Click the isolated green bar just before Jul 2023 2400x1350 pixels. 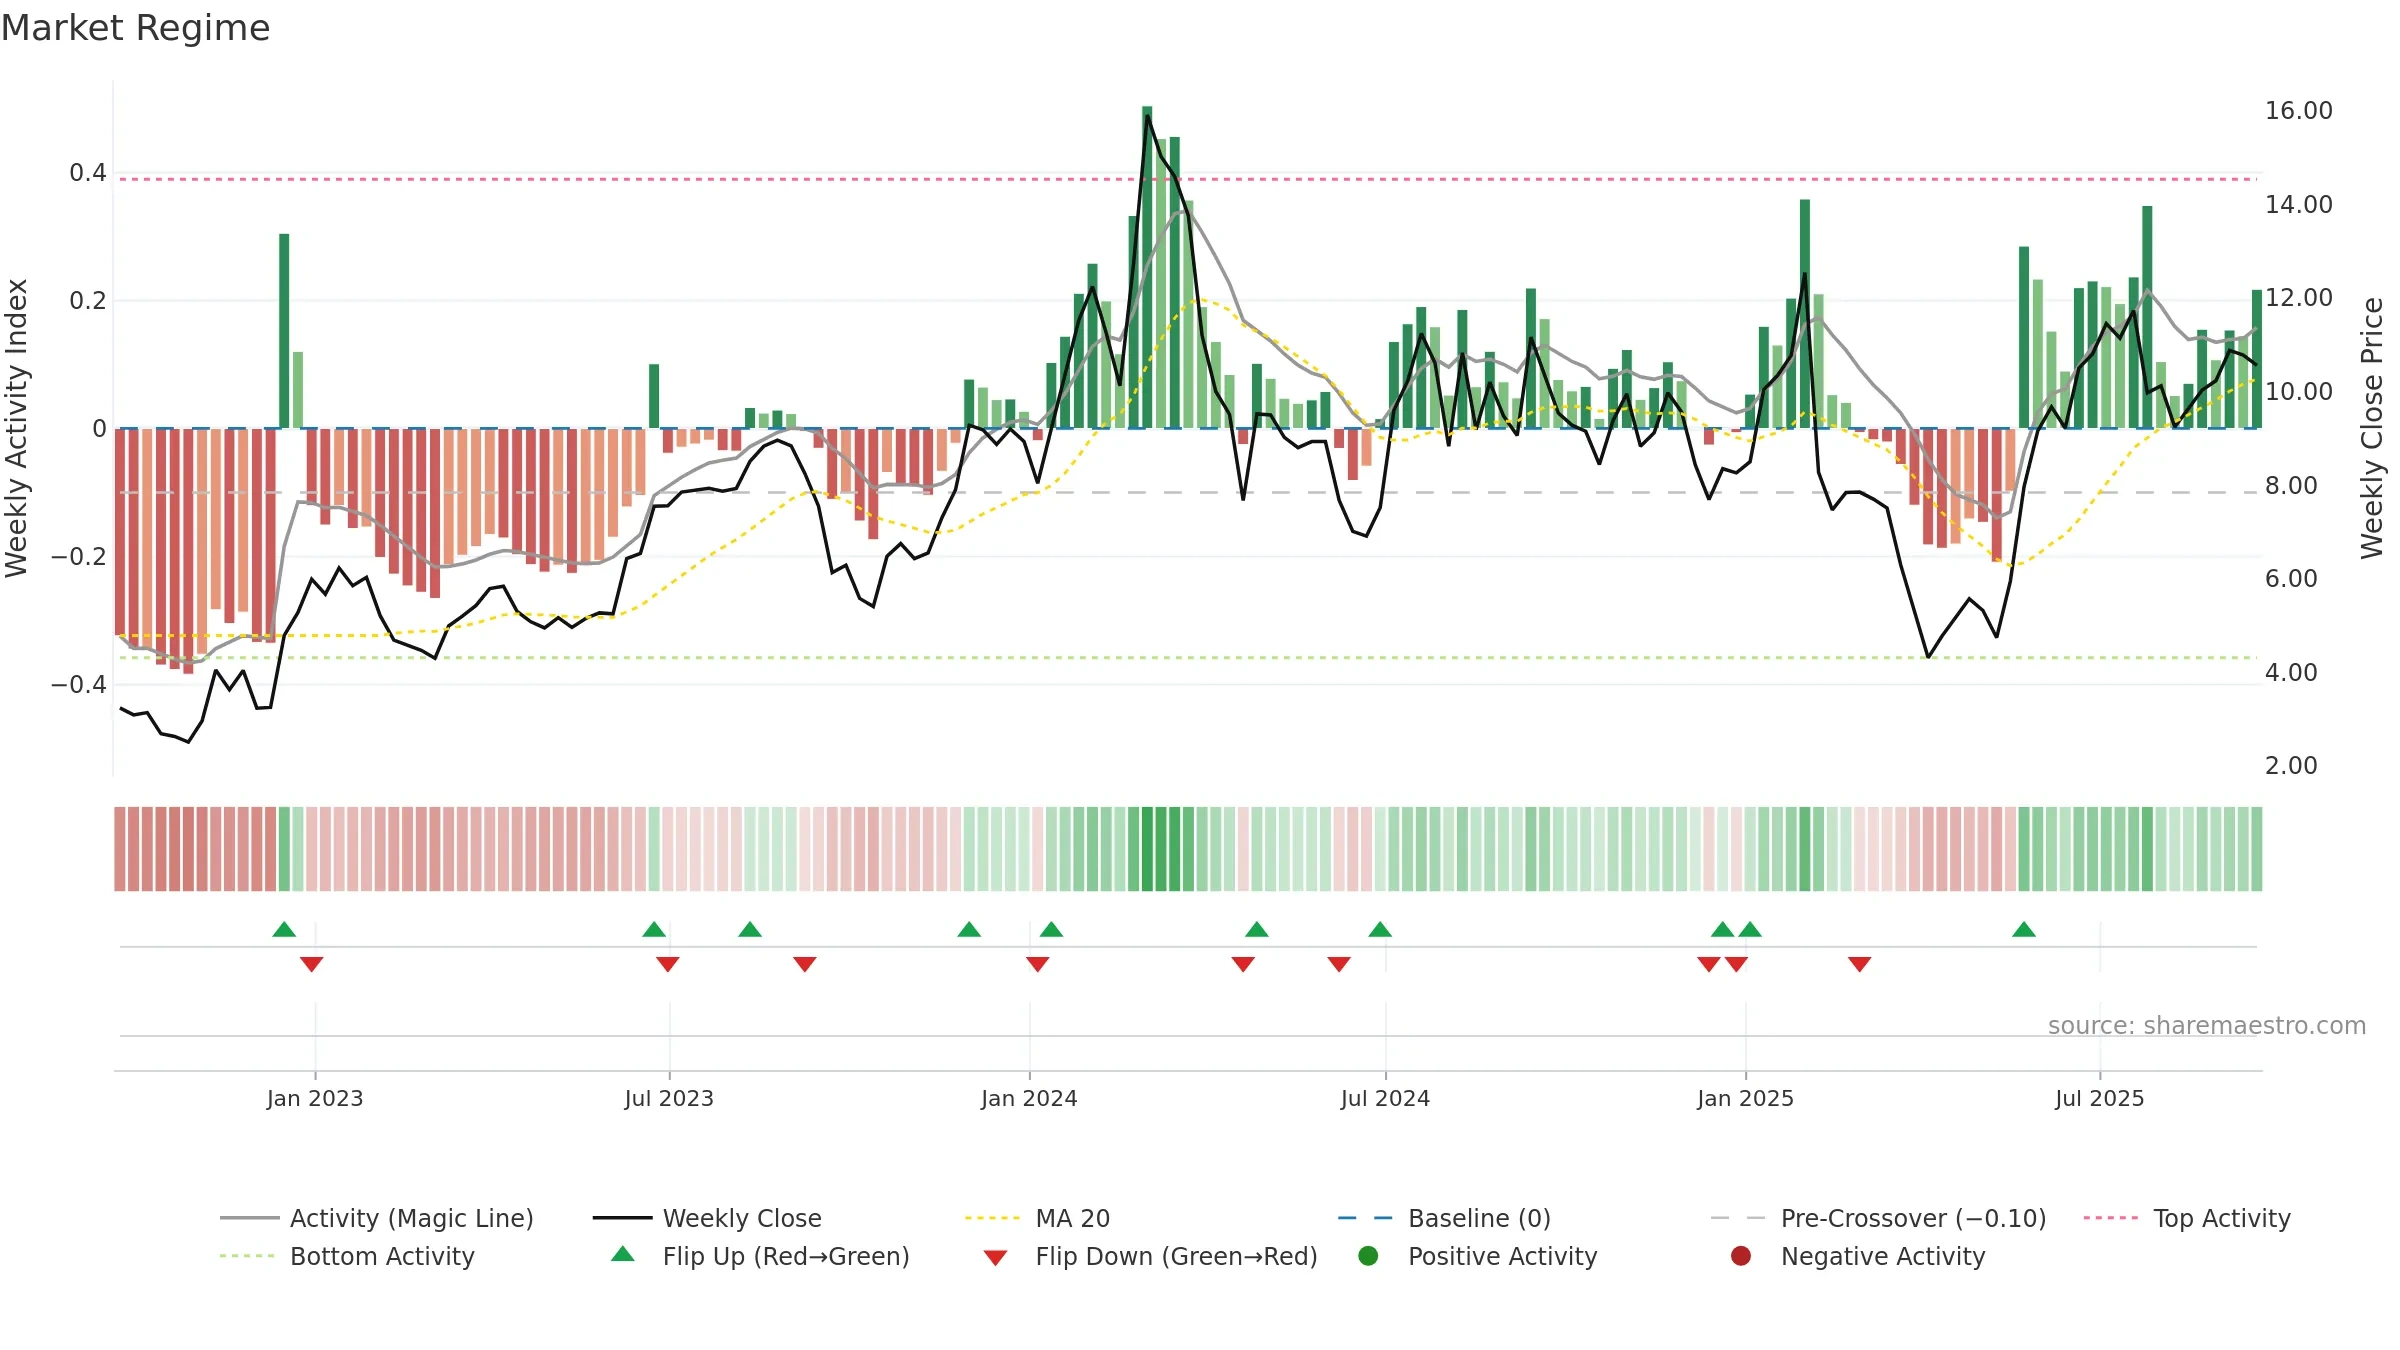click(654, 396)
